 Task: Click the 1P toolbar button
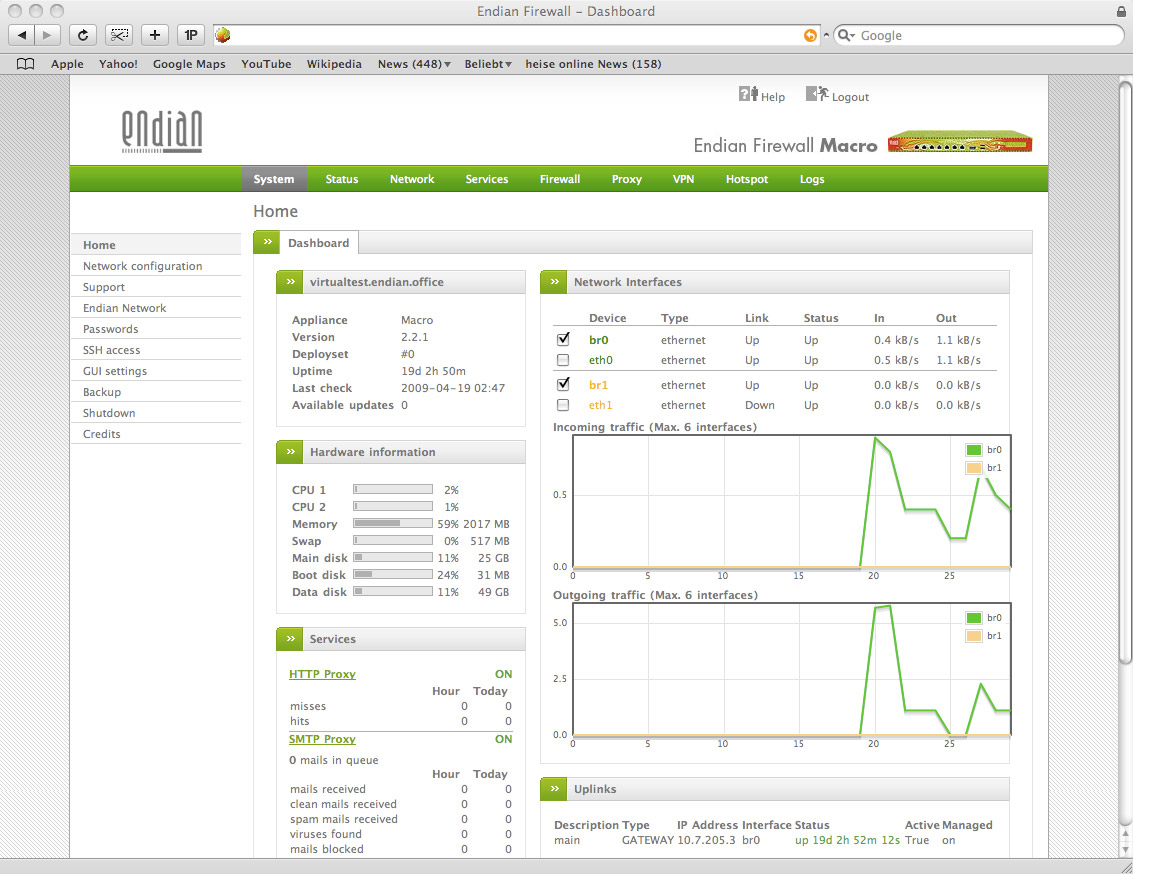click(x=191, y=35)
